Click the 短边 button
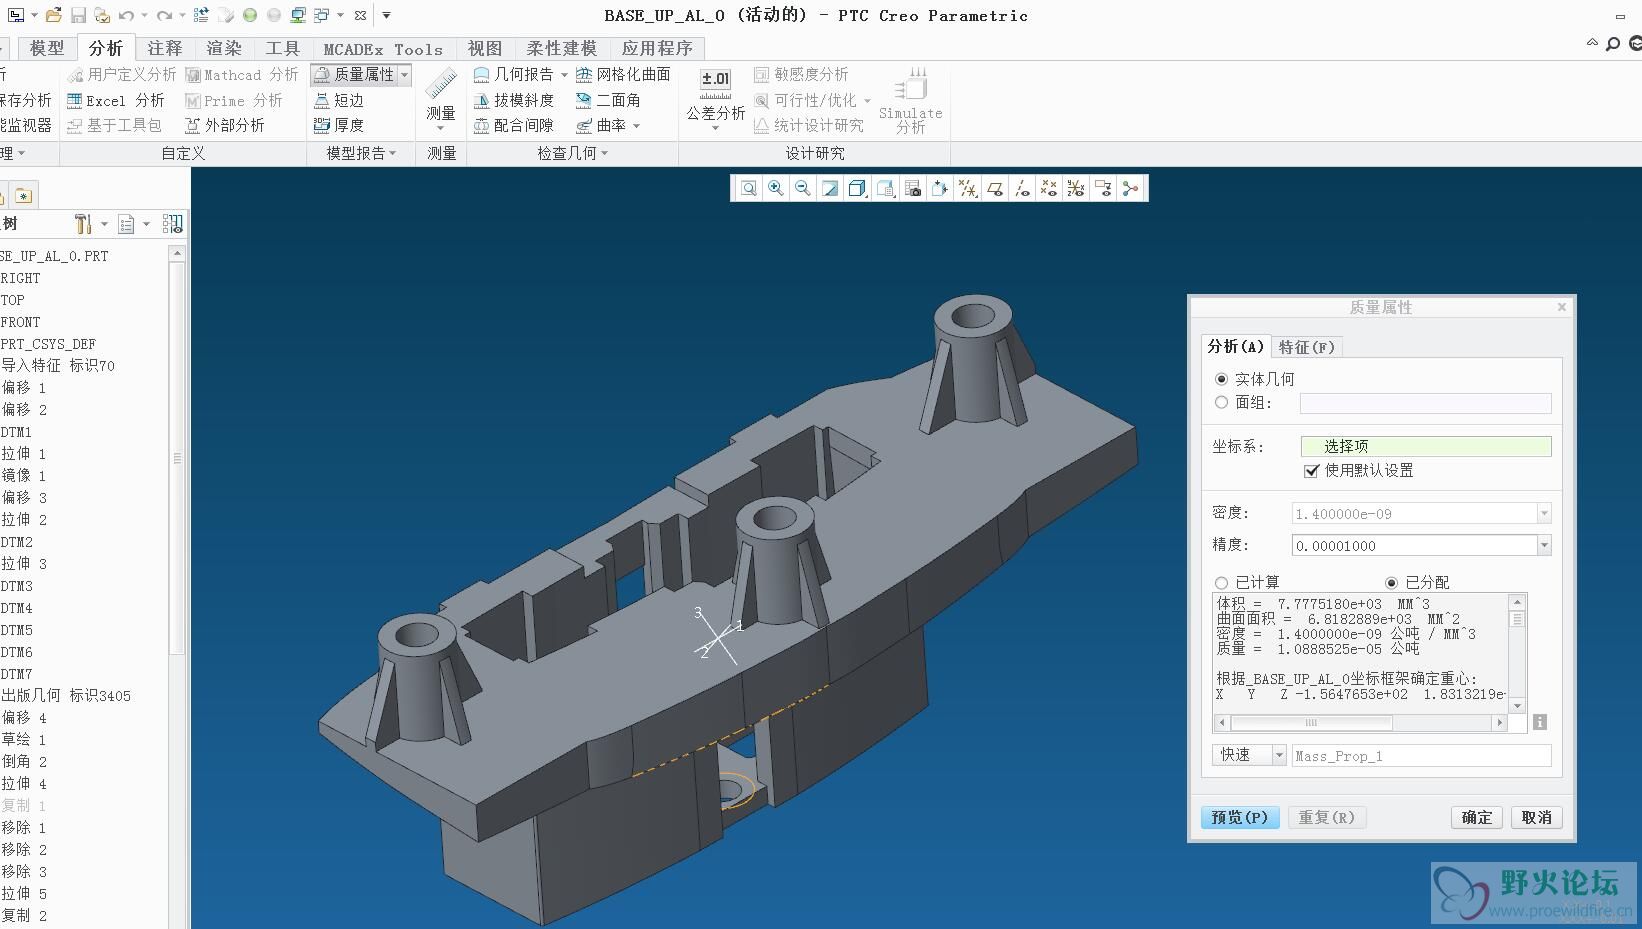The height and width of the screenshot is (929, 1642). pos(339,100)
